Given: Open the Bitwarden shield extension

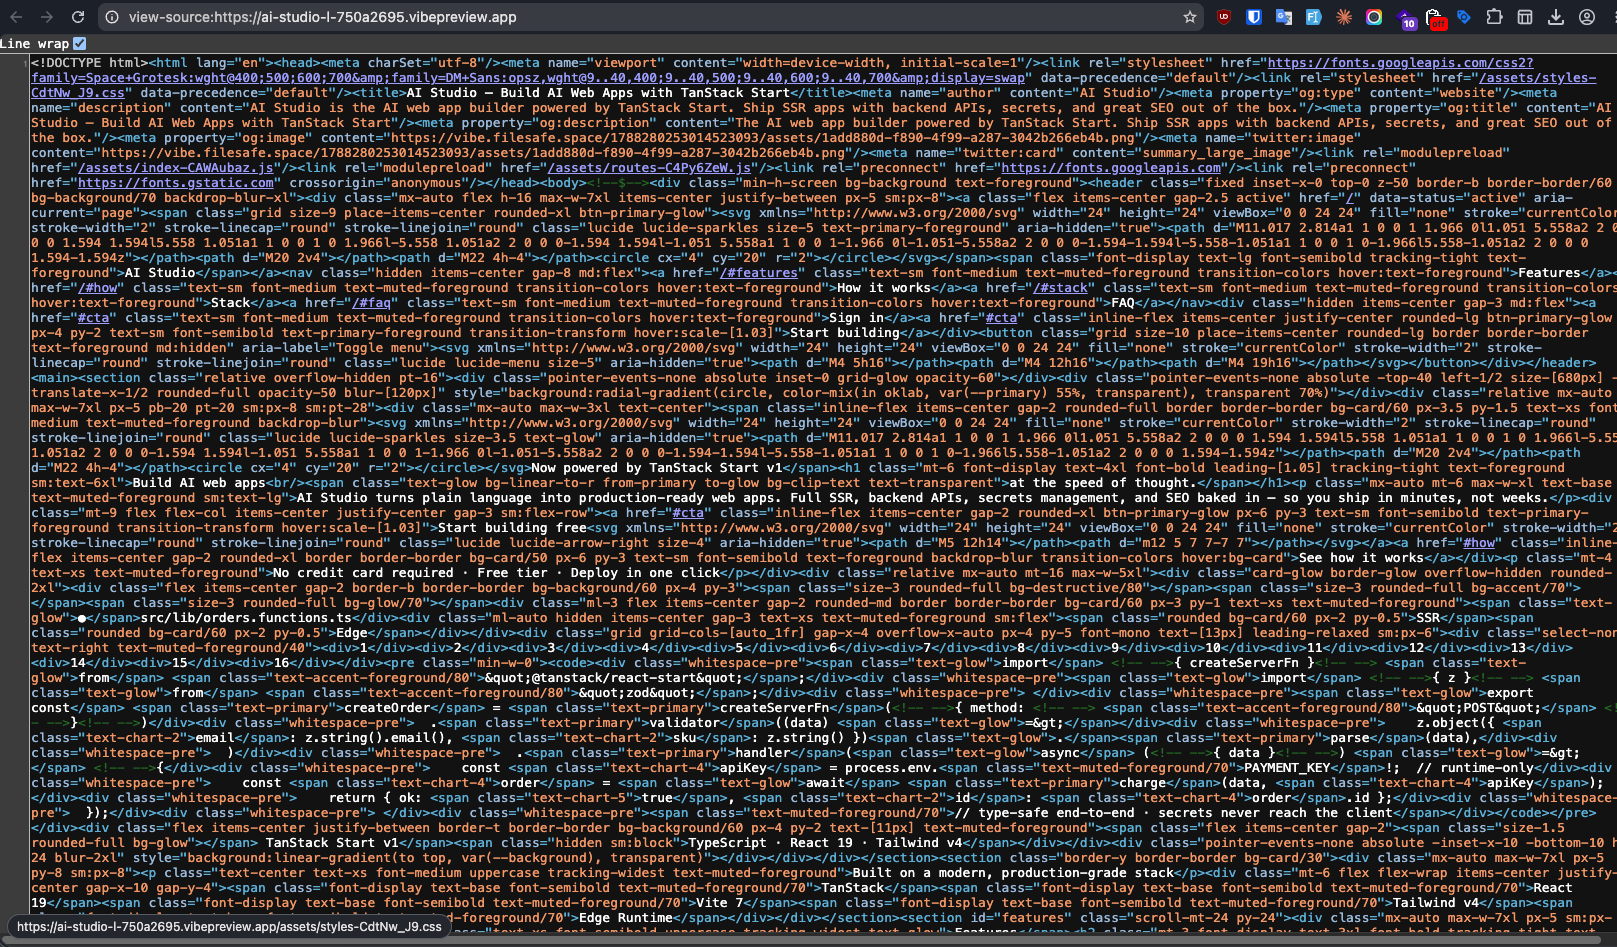Looking at the screenshot, I should point(1254,17).
